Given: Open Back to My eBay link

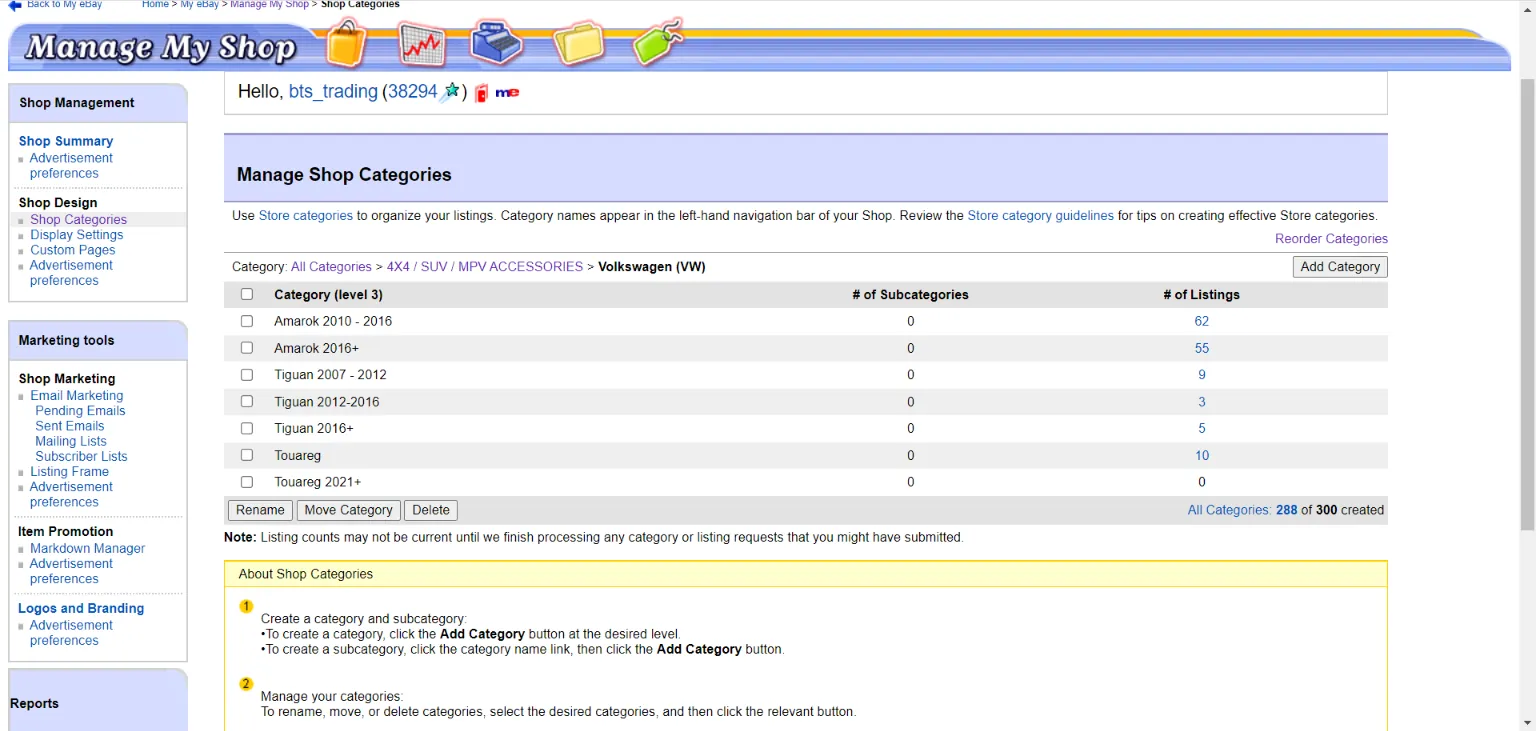Looking at the screenshot, I should (64, 5).
